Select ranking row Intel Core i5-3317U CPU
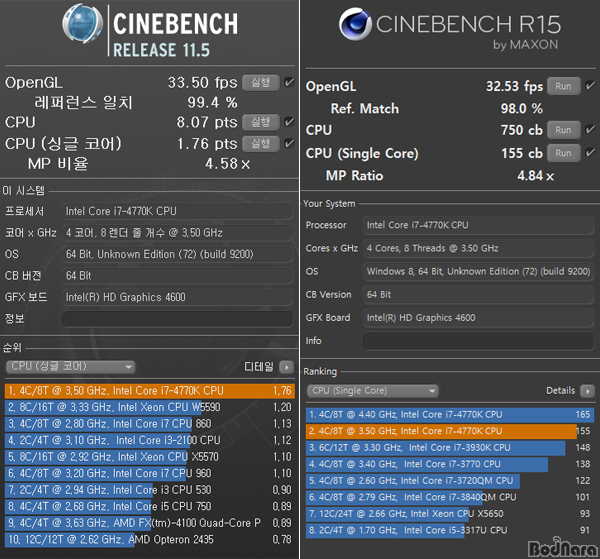 450,530
